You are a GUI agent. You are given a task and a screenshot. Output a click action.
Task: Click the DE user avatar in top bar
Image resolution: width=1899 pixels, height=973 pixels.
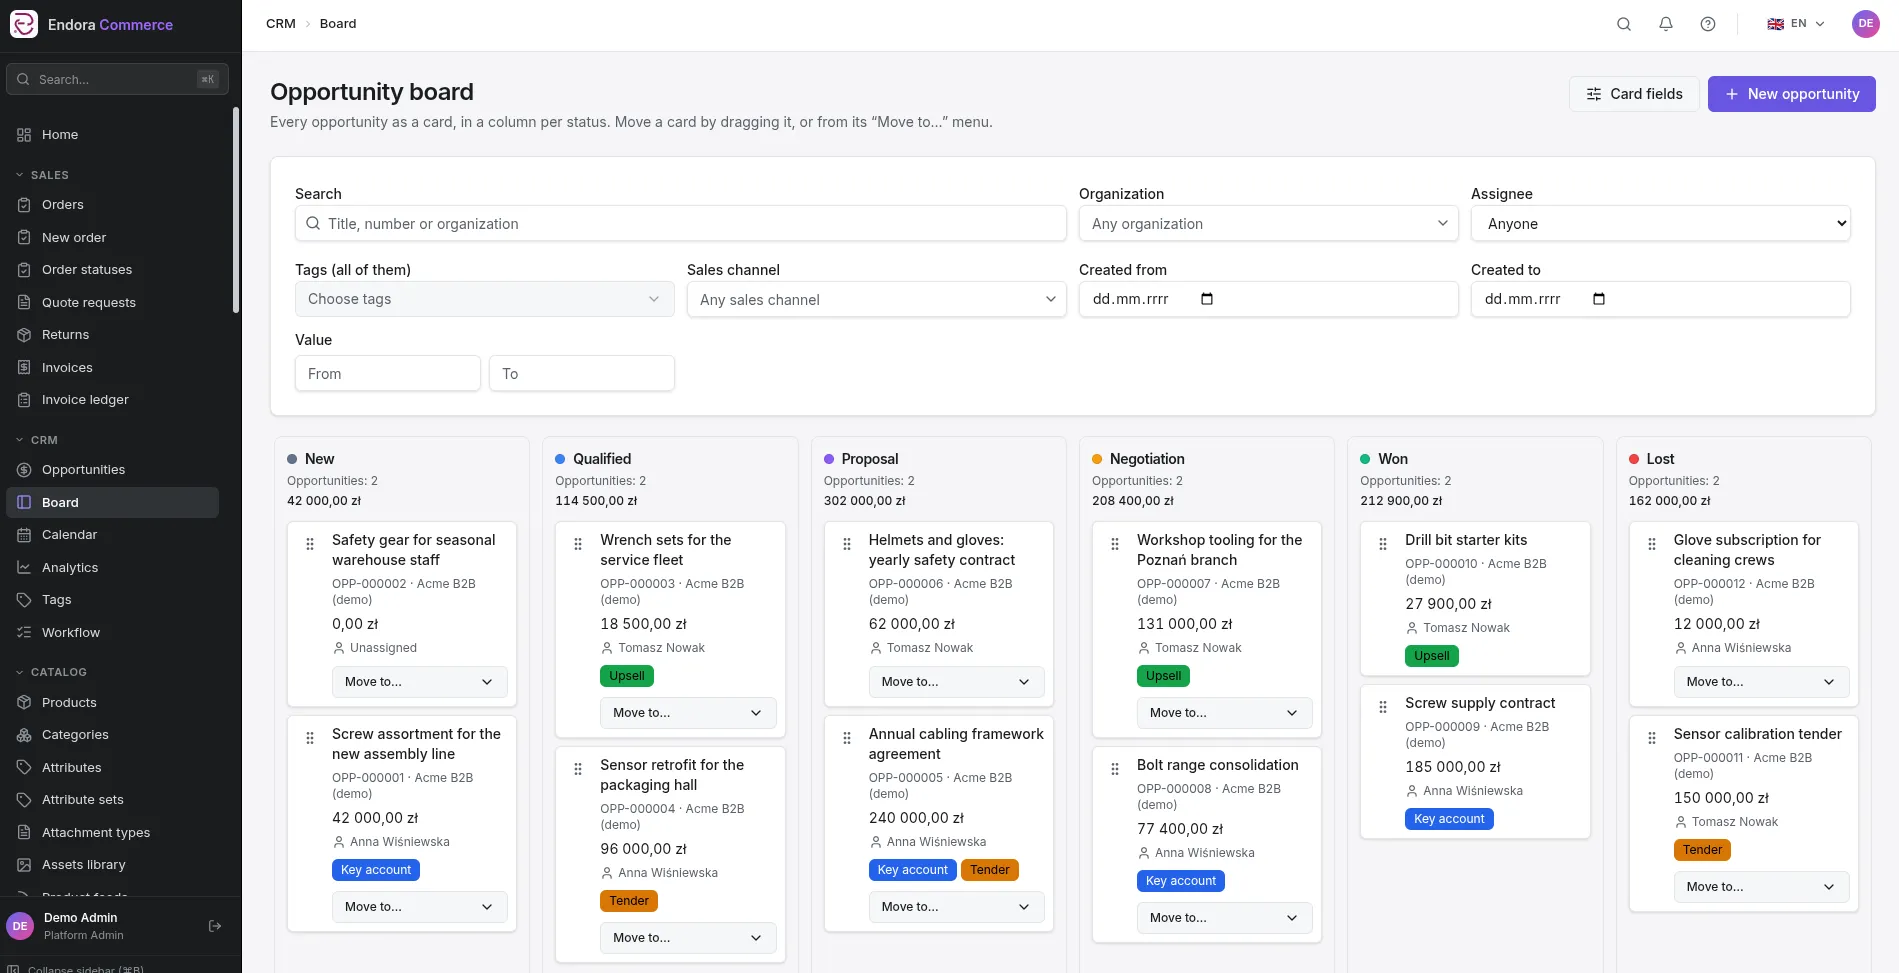click(1866, 24)
